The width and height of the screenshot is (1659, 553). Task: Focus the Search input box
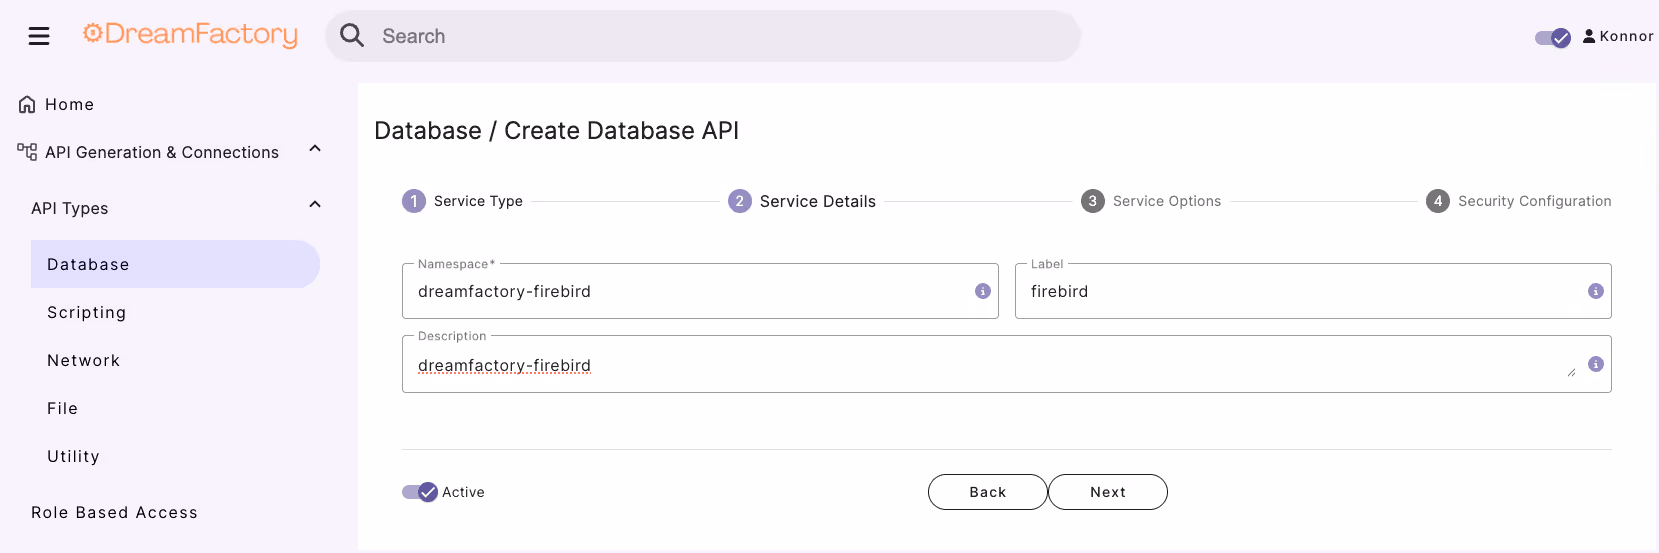click(x=720, y=36)
